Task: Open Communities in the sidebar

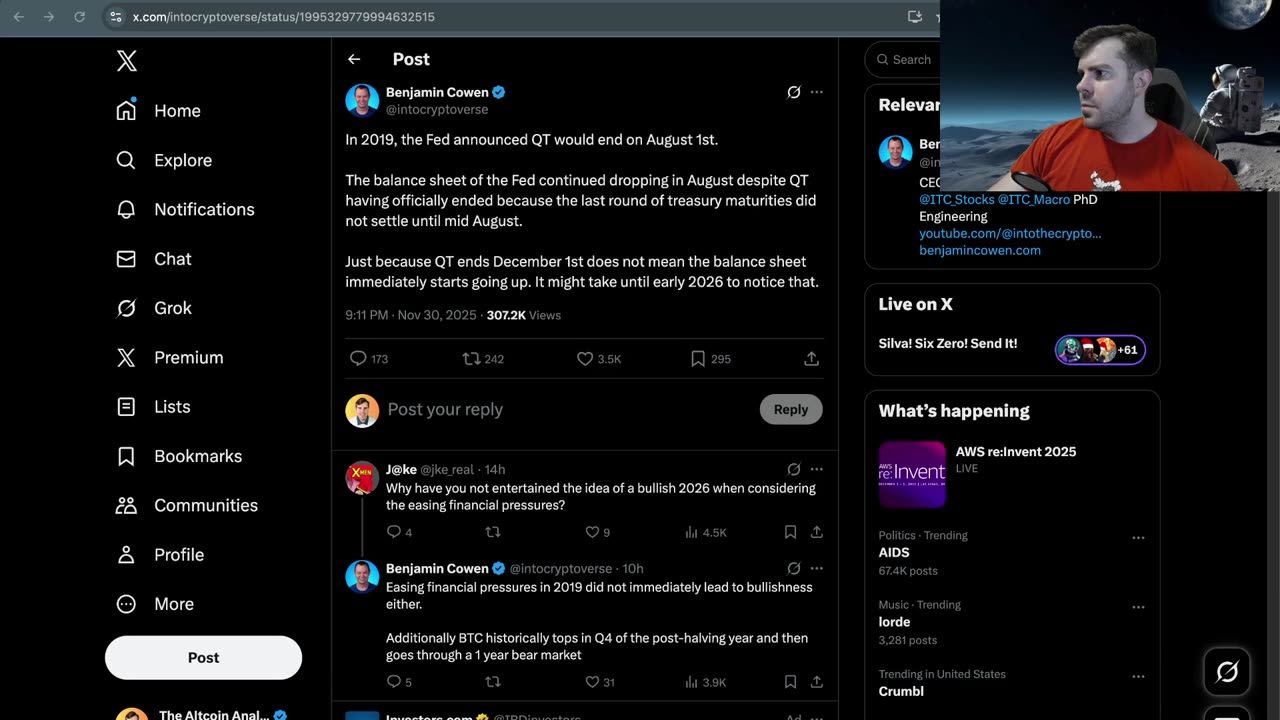Action: 187,505
